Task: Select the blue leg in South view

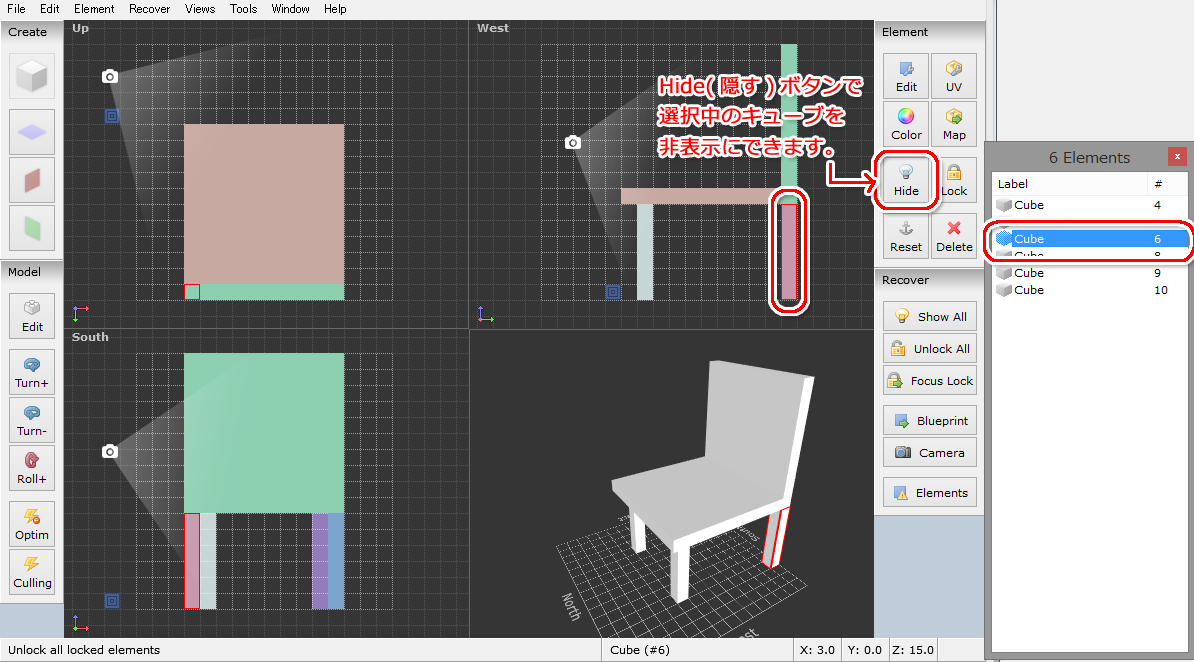Action: (x=336, y=561)
